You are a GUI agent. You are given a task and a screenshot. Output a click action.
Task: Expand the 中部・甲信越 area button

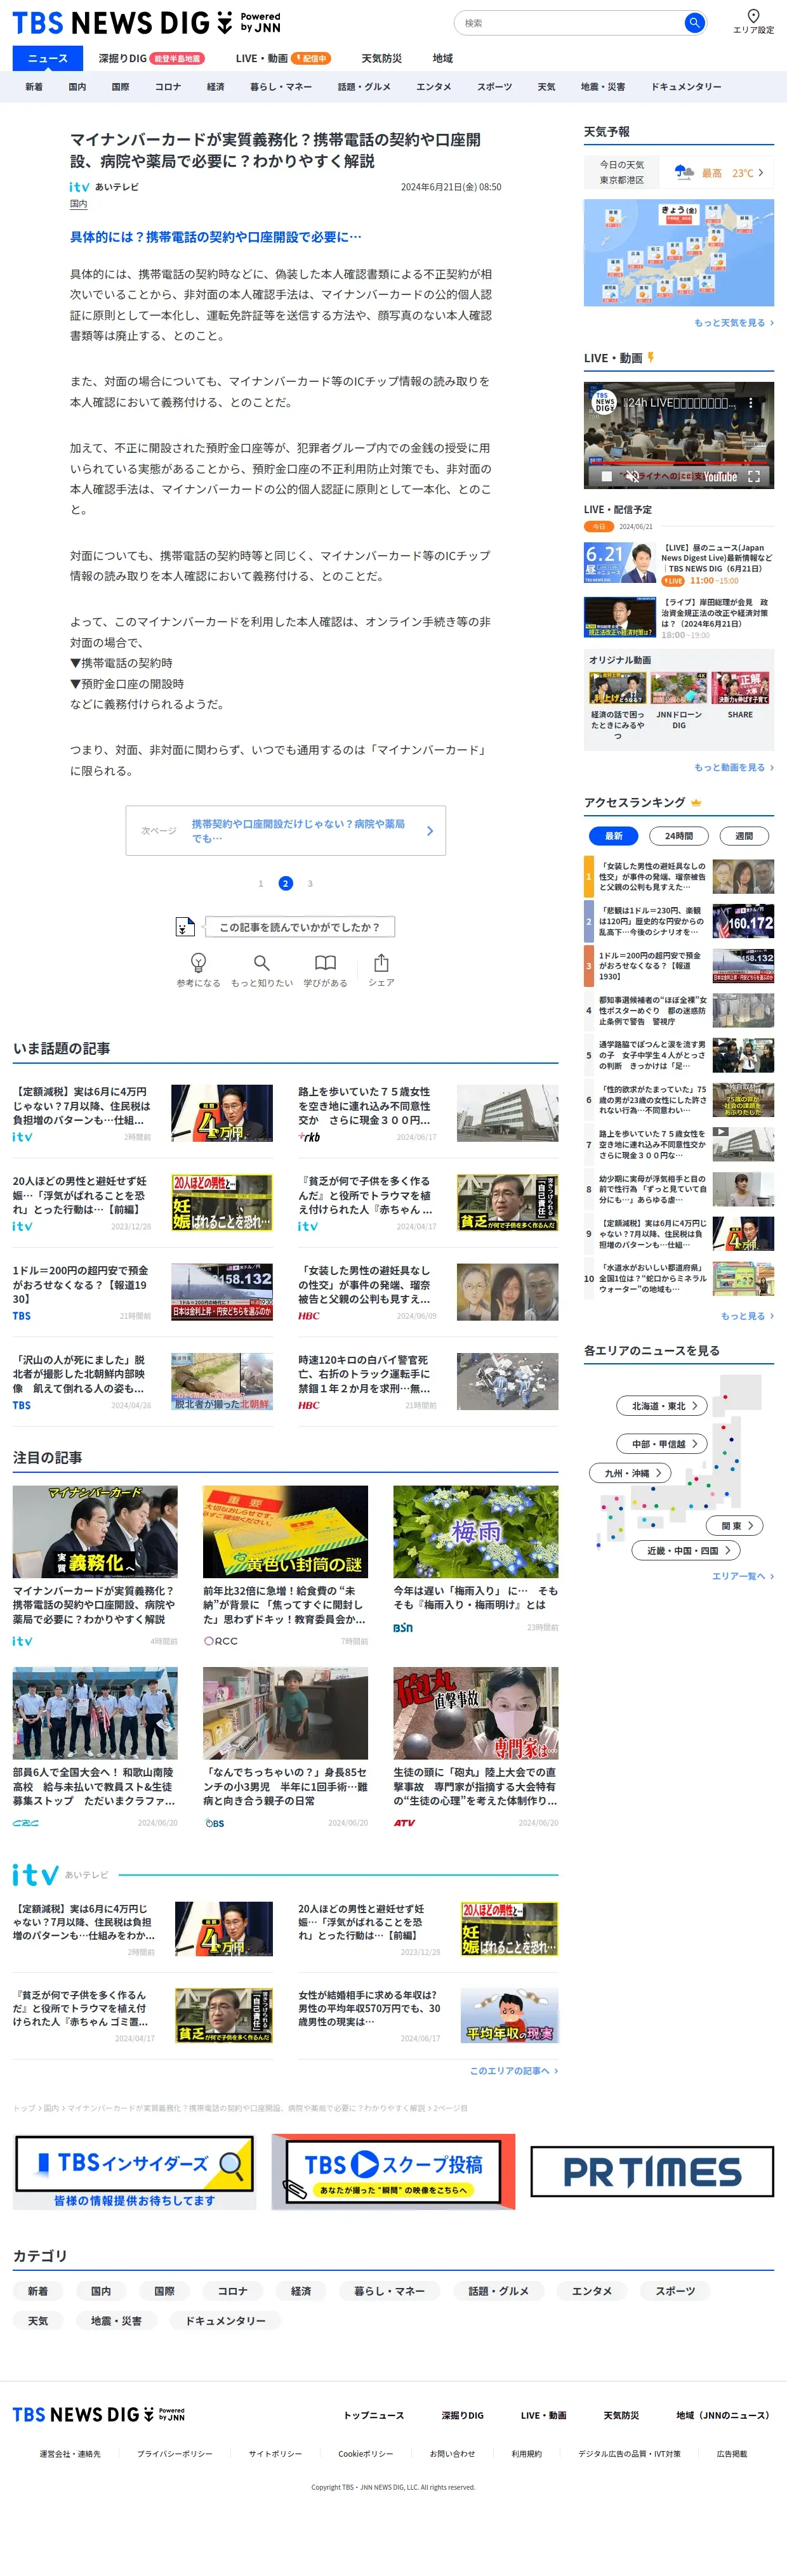coord(662,1443)
